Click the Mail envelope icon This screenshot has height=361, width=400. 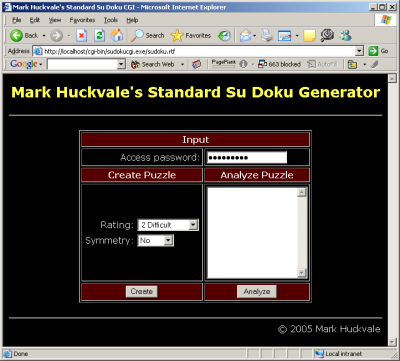coord(245,35)
